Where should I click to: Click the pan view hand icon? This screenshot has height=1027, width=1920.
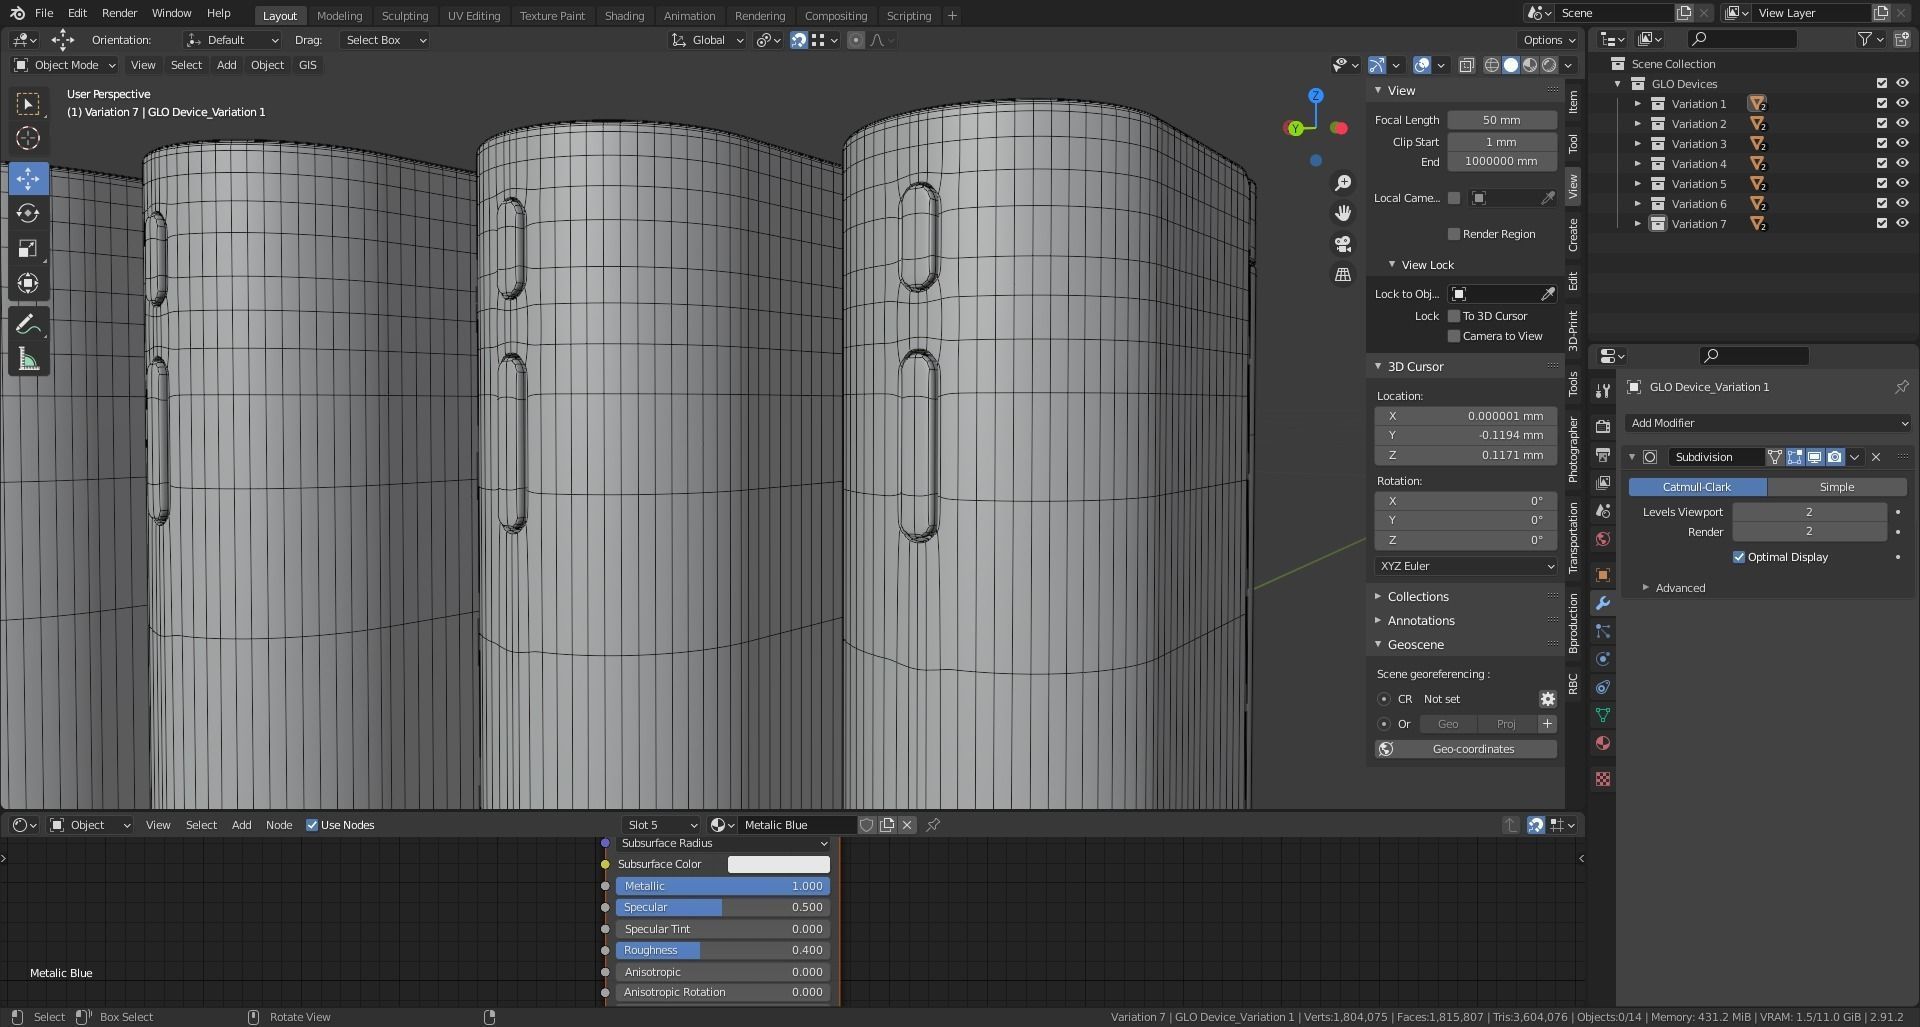1343,213
